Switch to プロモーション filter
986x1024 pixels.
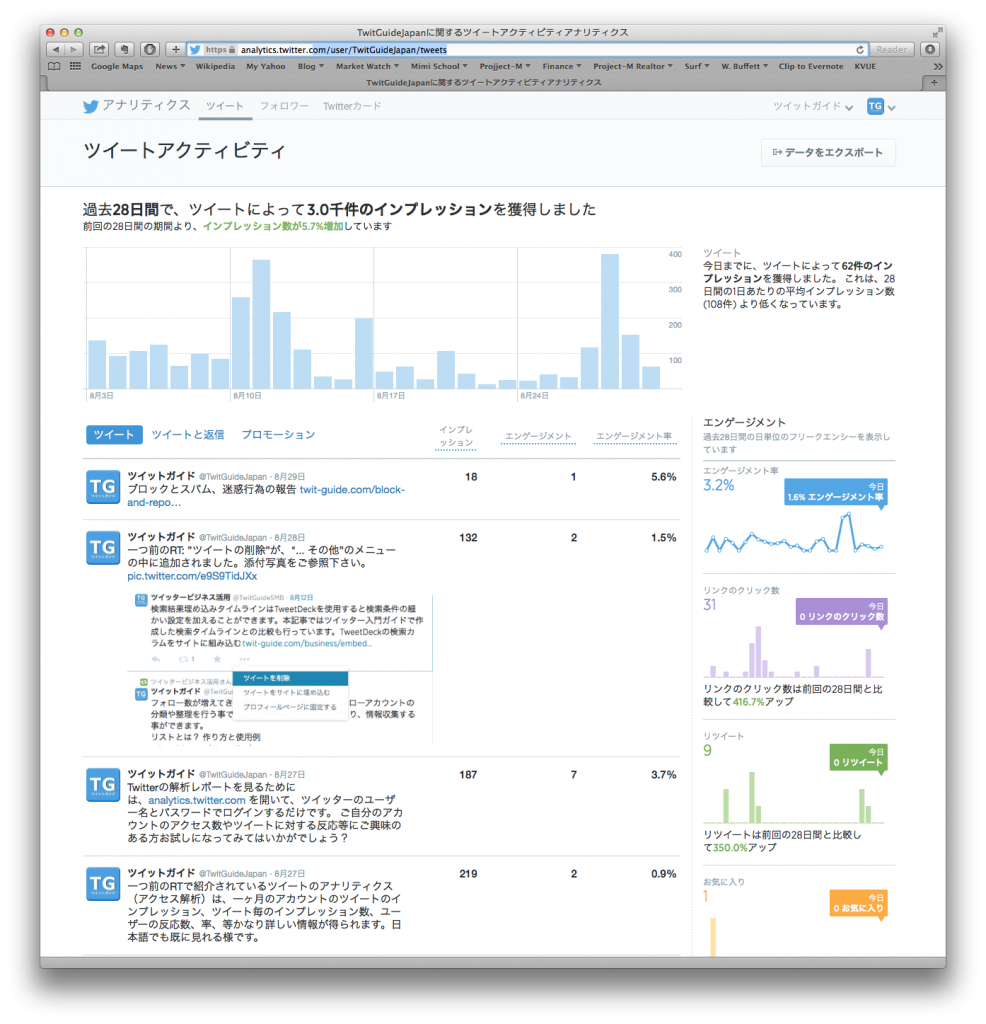tap(278, 434)
